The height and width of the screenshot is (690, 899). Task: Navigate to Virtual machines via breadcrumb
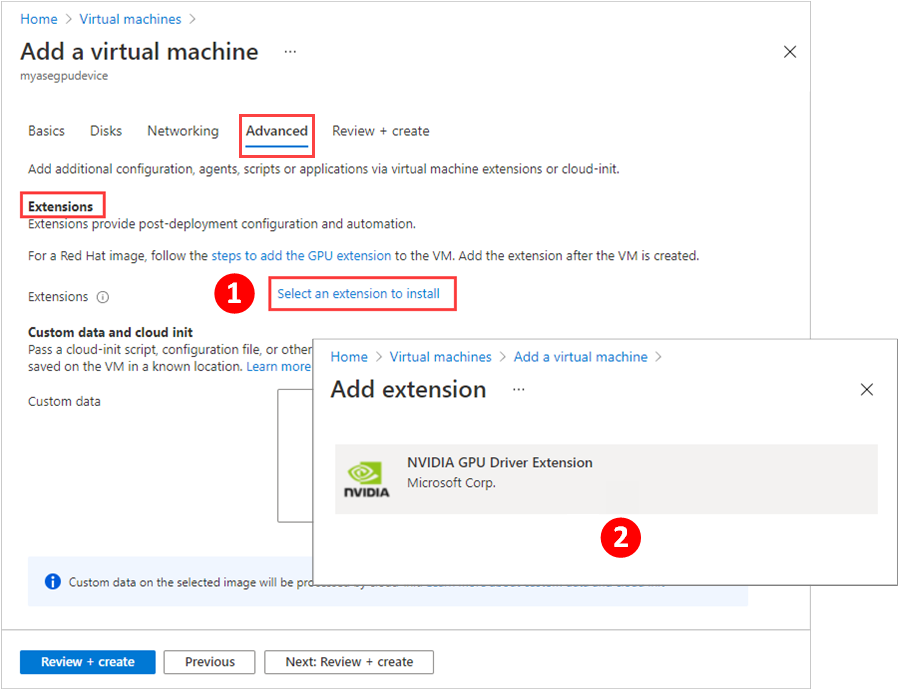coord(130,18)
